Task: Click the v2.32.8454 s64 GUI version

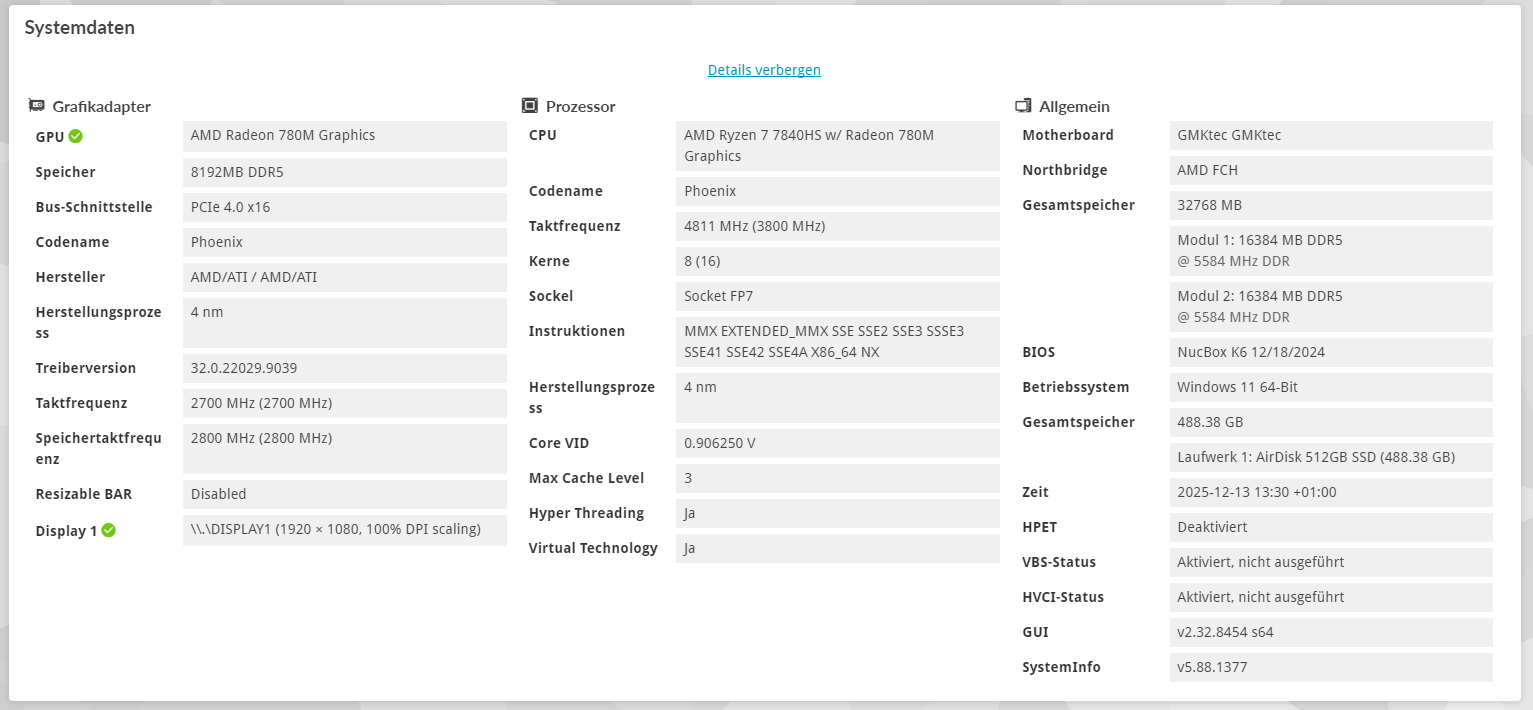Action: [1331, 632]
